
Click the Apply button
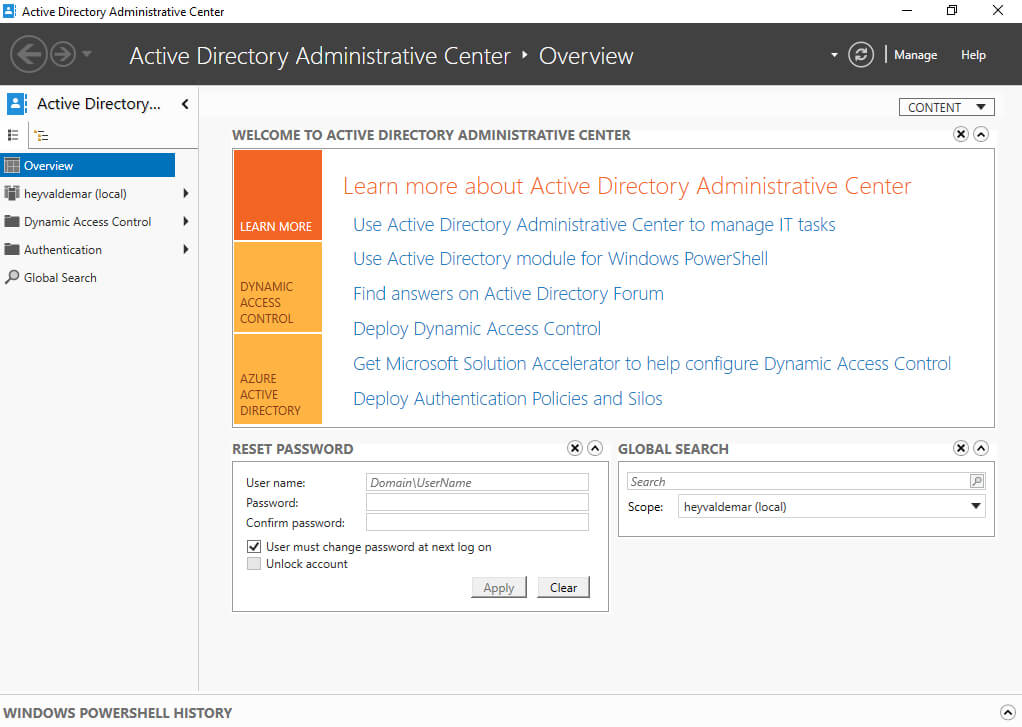tap(499, 587)
